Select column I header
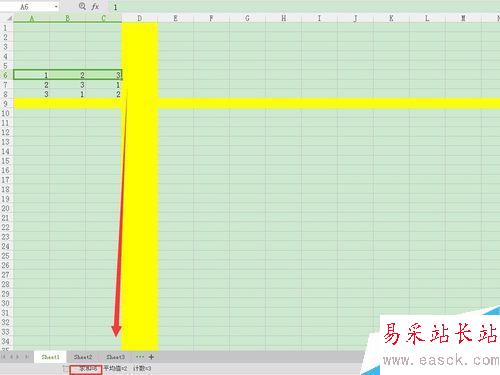The image size is (500, 375). click(x=320, y=18)
